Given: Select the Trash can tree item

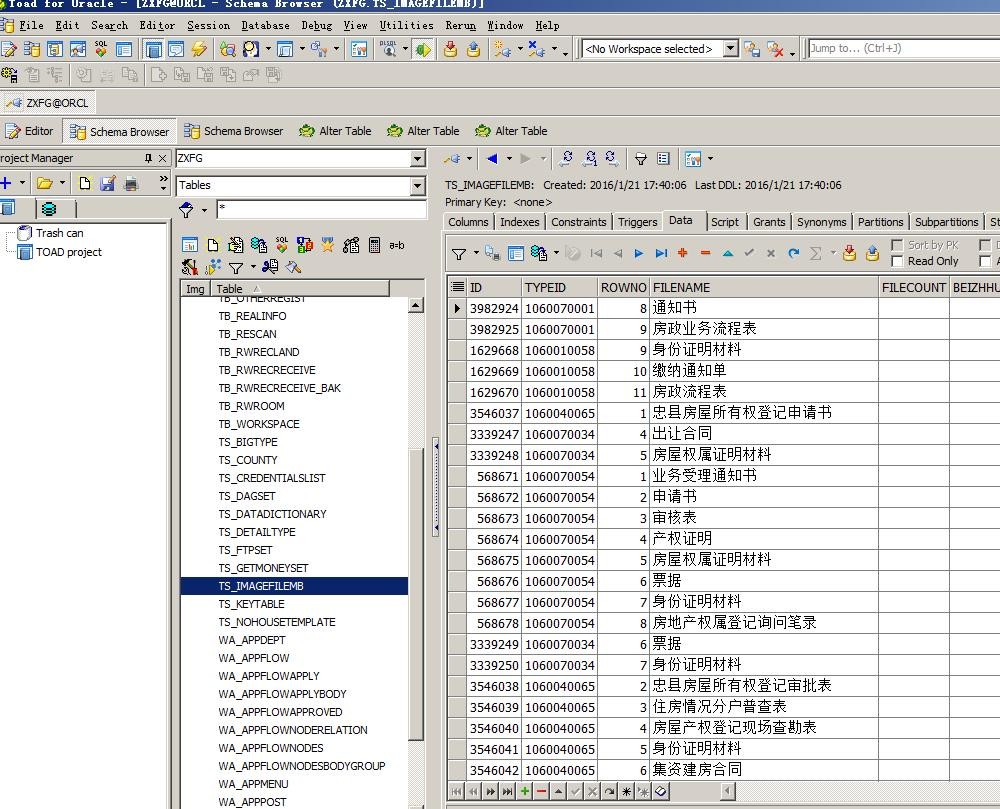Looking at the screenshot, I should pos(59,233).
